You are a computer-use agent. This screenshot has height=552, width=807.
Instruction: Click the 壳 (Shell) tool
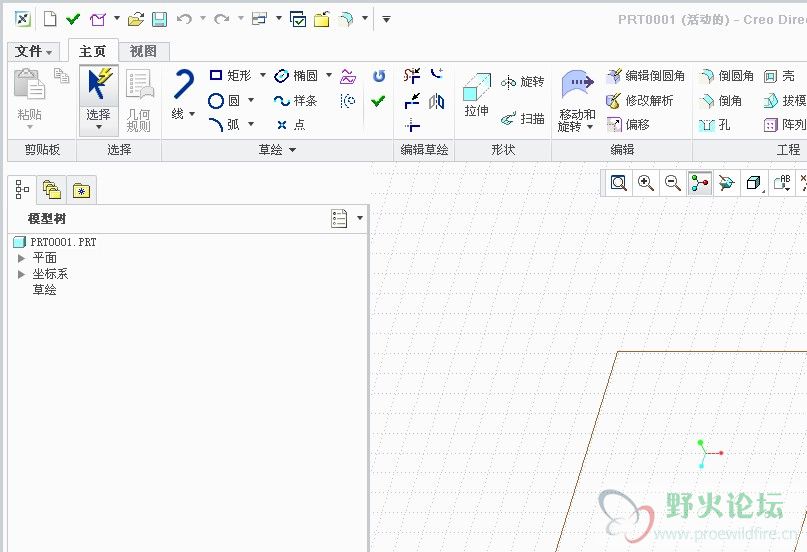[x=779, y=76]
